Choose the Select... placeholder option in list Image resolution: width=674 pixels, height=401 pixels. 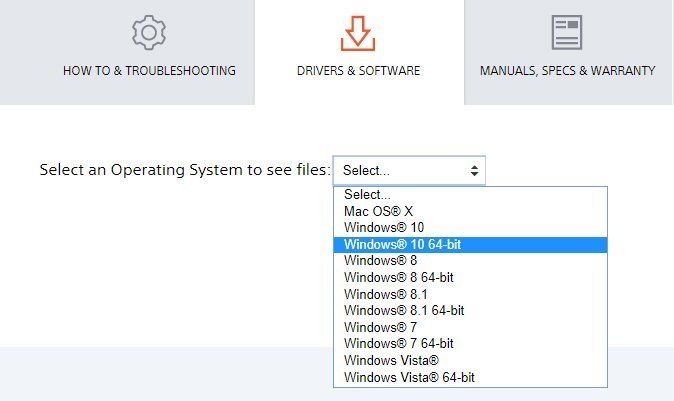coord(470,195)
